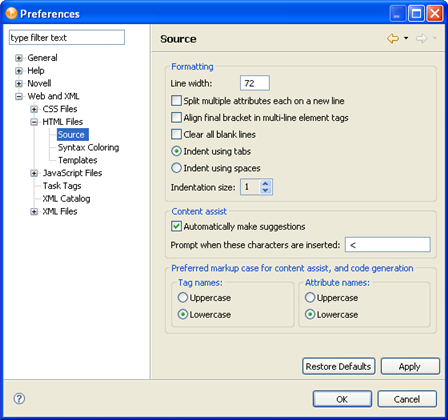Increase indentation size with up arrow
Screen dimensions: 448x420
pos(265,183)
